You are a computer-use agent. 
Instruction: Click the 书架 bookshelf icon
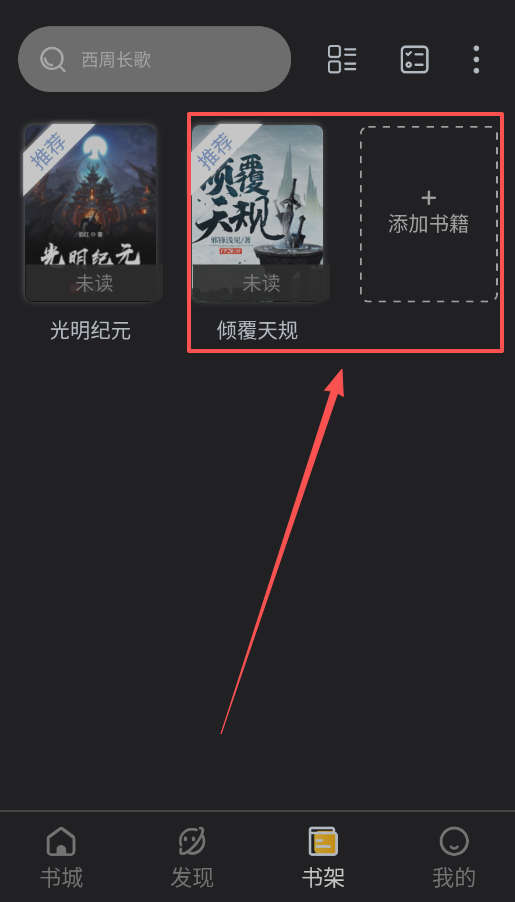point(323,842)
